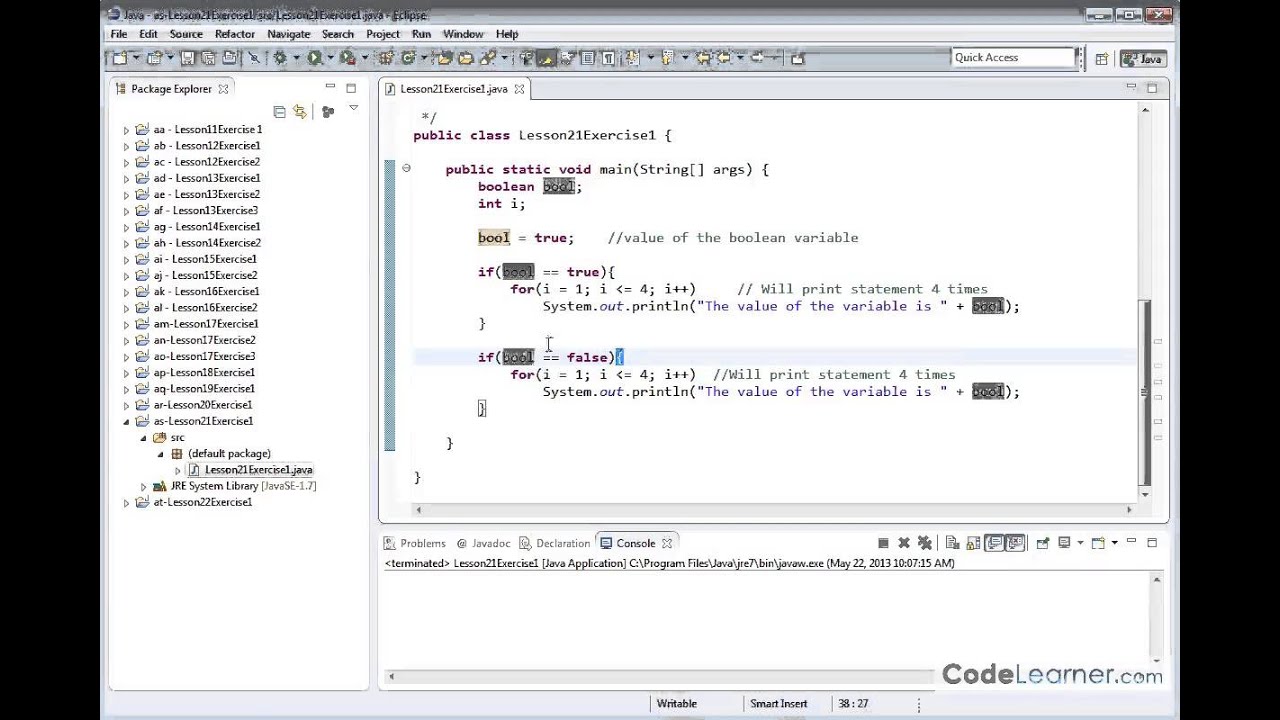This screenshot has height=720, width=1280.
Task: Click the New file toolbar icon
Action: click(120, 58)
